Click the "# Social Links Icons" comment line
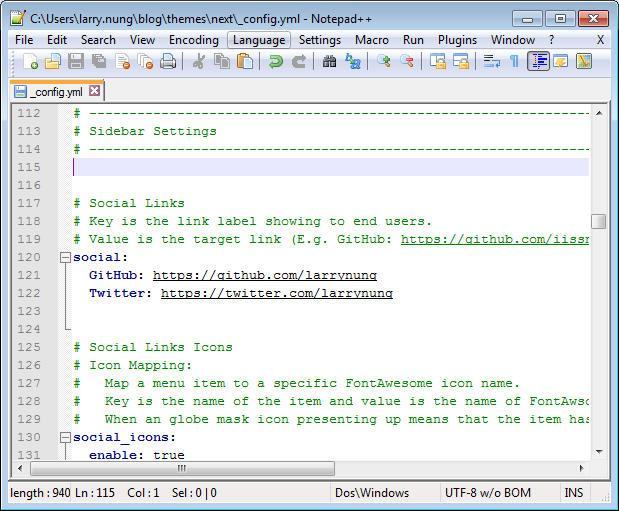Viewport: 619px width, 511px height. pos(153,348)
